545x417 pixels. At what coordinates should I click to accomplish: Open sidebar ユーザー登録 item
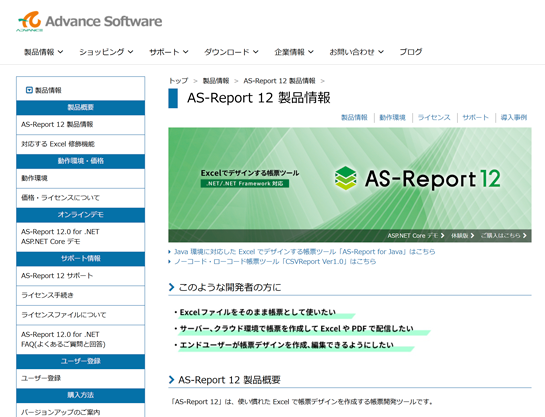click(80, 378)
